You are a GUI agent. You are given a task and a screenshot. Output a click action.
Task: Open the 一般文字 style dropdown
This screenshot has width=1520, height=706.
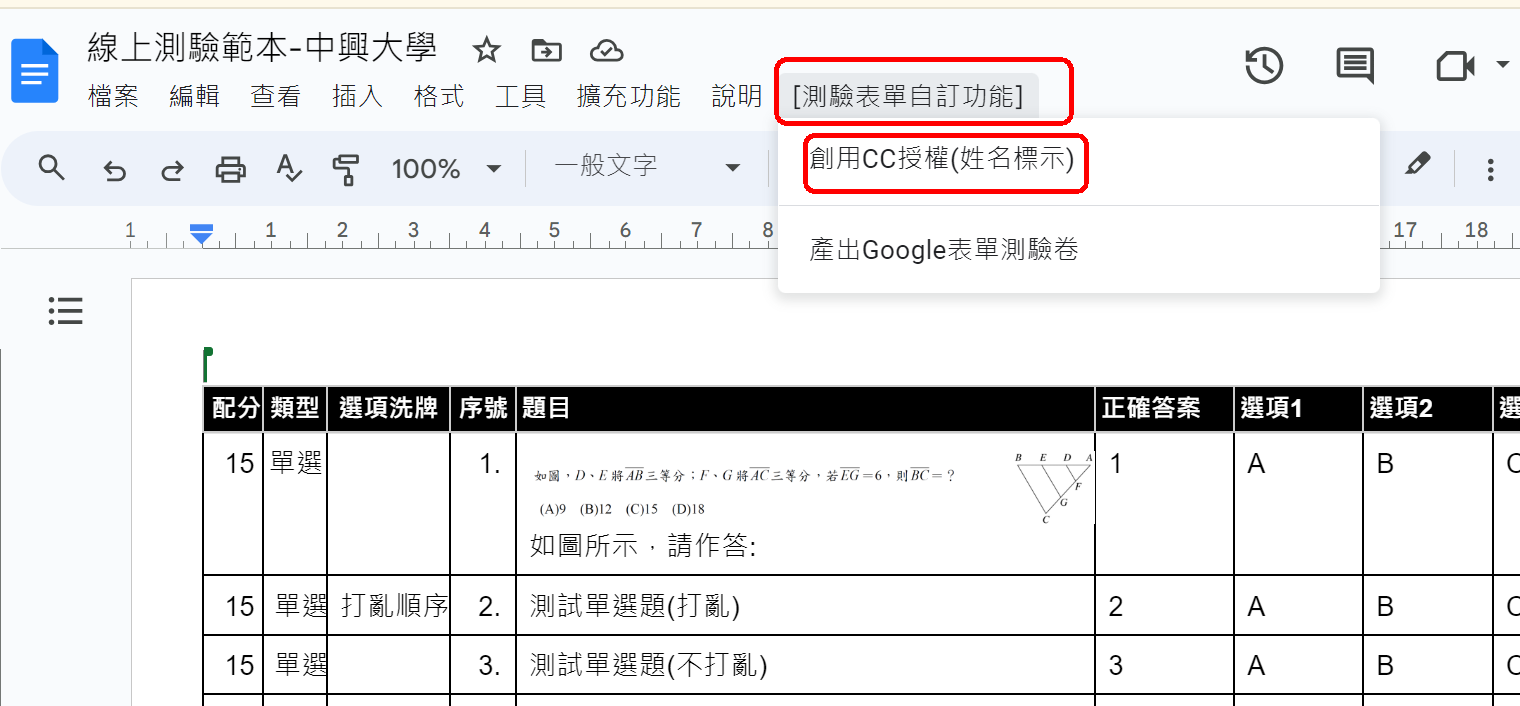pyautogui.click(x=647, y=167)
